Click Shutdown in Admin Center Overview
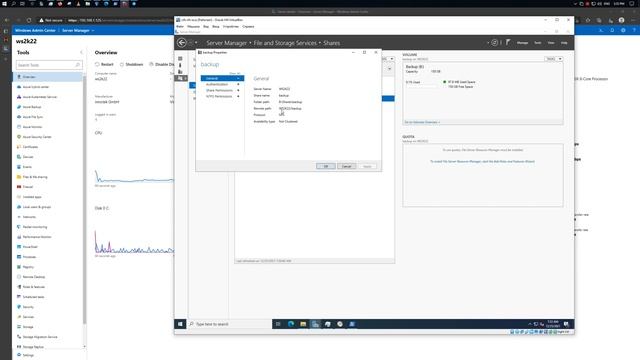 pyautogui.click(x=131, y=64)
